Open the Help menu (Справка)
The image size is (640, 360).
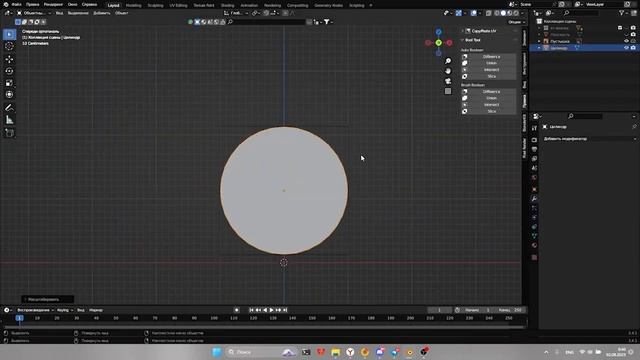[89, 4]
